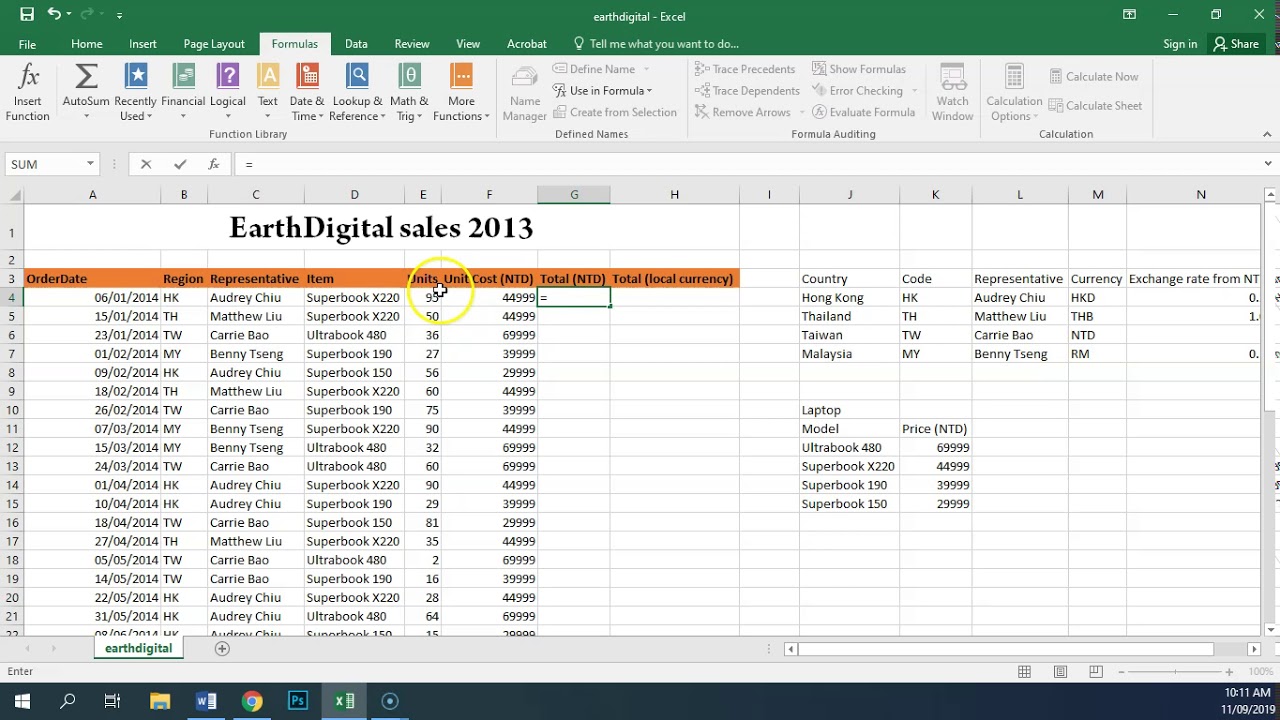
Task: Open Recently Used functions list
Action: (135, 77)
